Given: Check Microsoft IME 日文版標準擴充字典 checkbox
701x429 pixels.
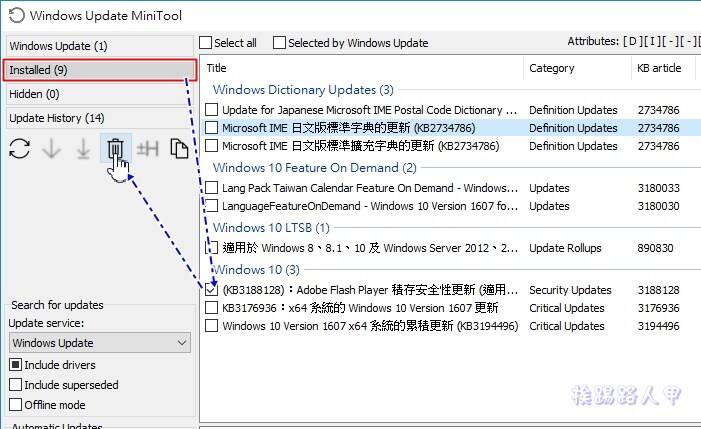Looking at the screenshot, I should (211, 146).
